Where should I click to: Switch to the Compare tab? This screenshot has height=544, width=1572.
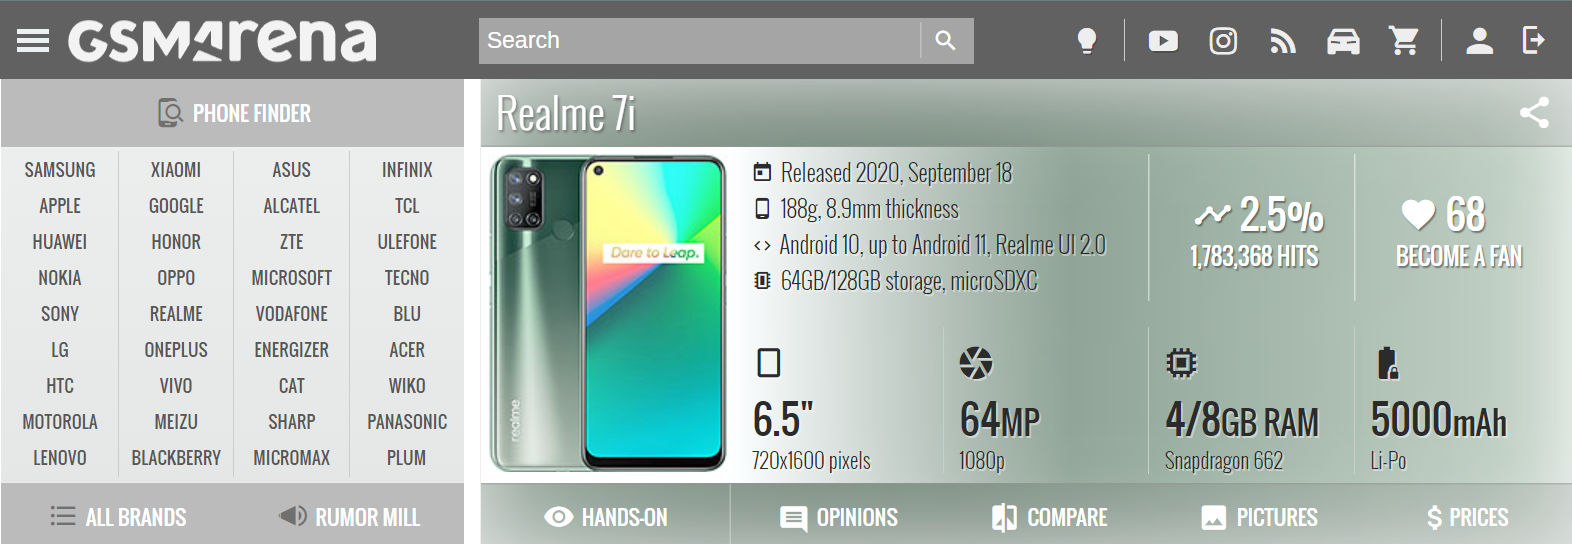point(1049,517)
